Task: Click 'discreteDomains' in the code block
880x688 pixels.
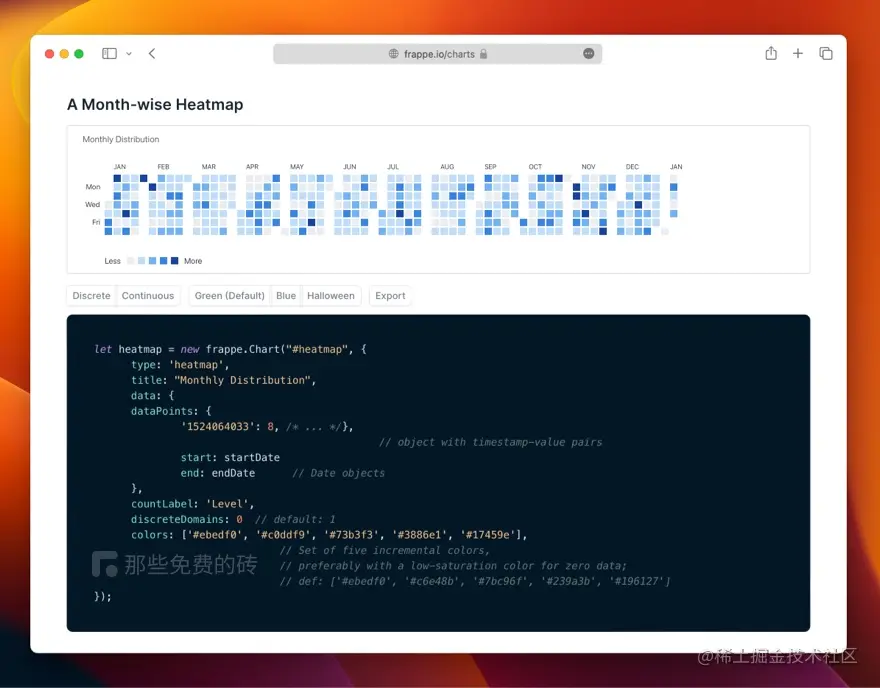Action: point(177,519)
